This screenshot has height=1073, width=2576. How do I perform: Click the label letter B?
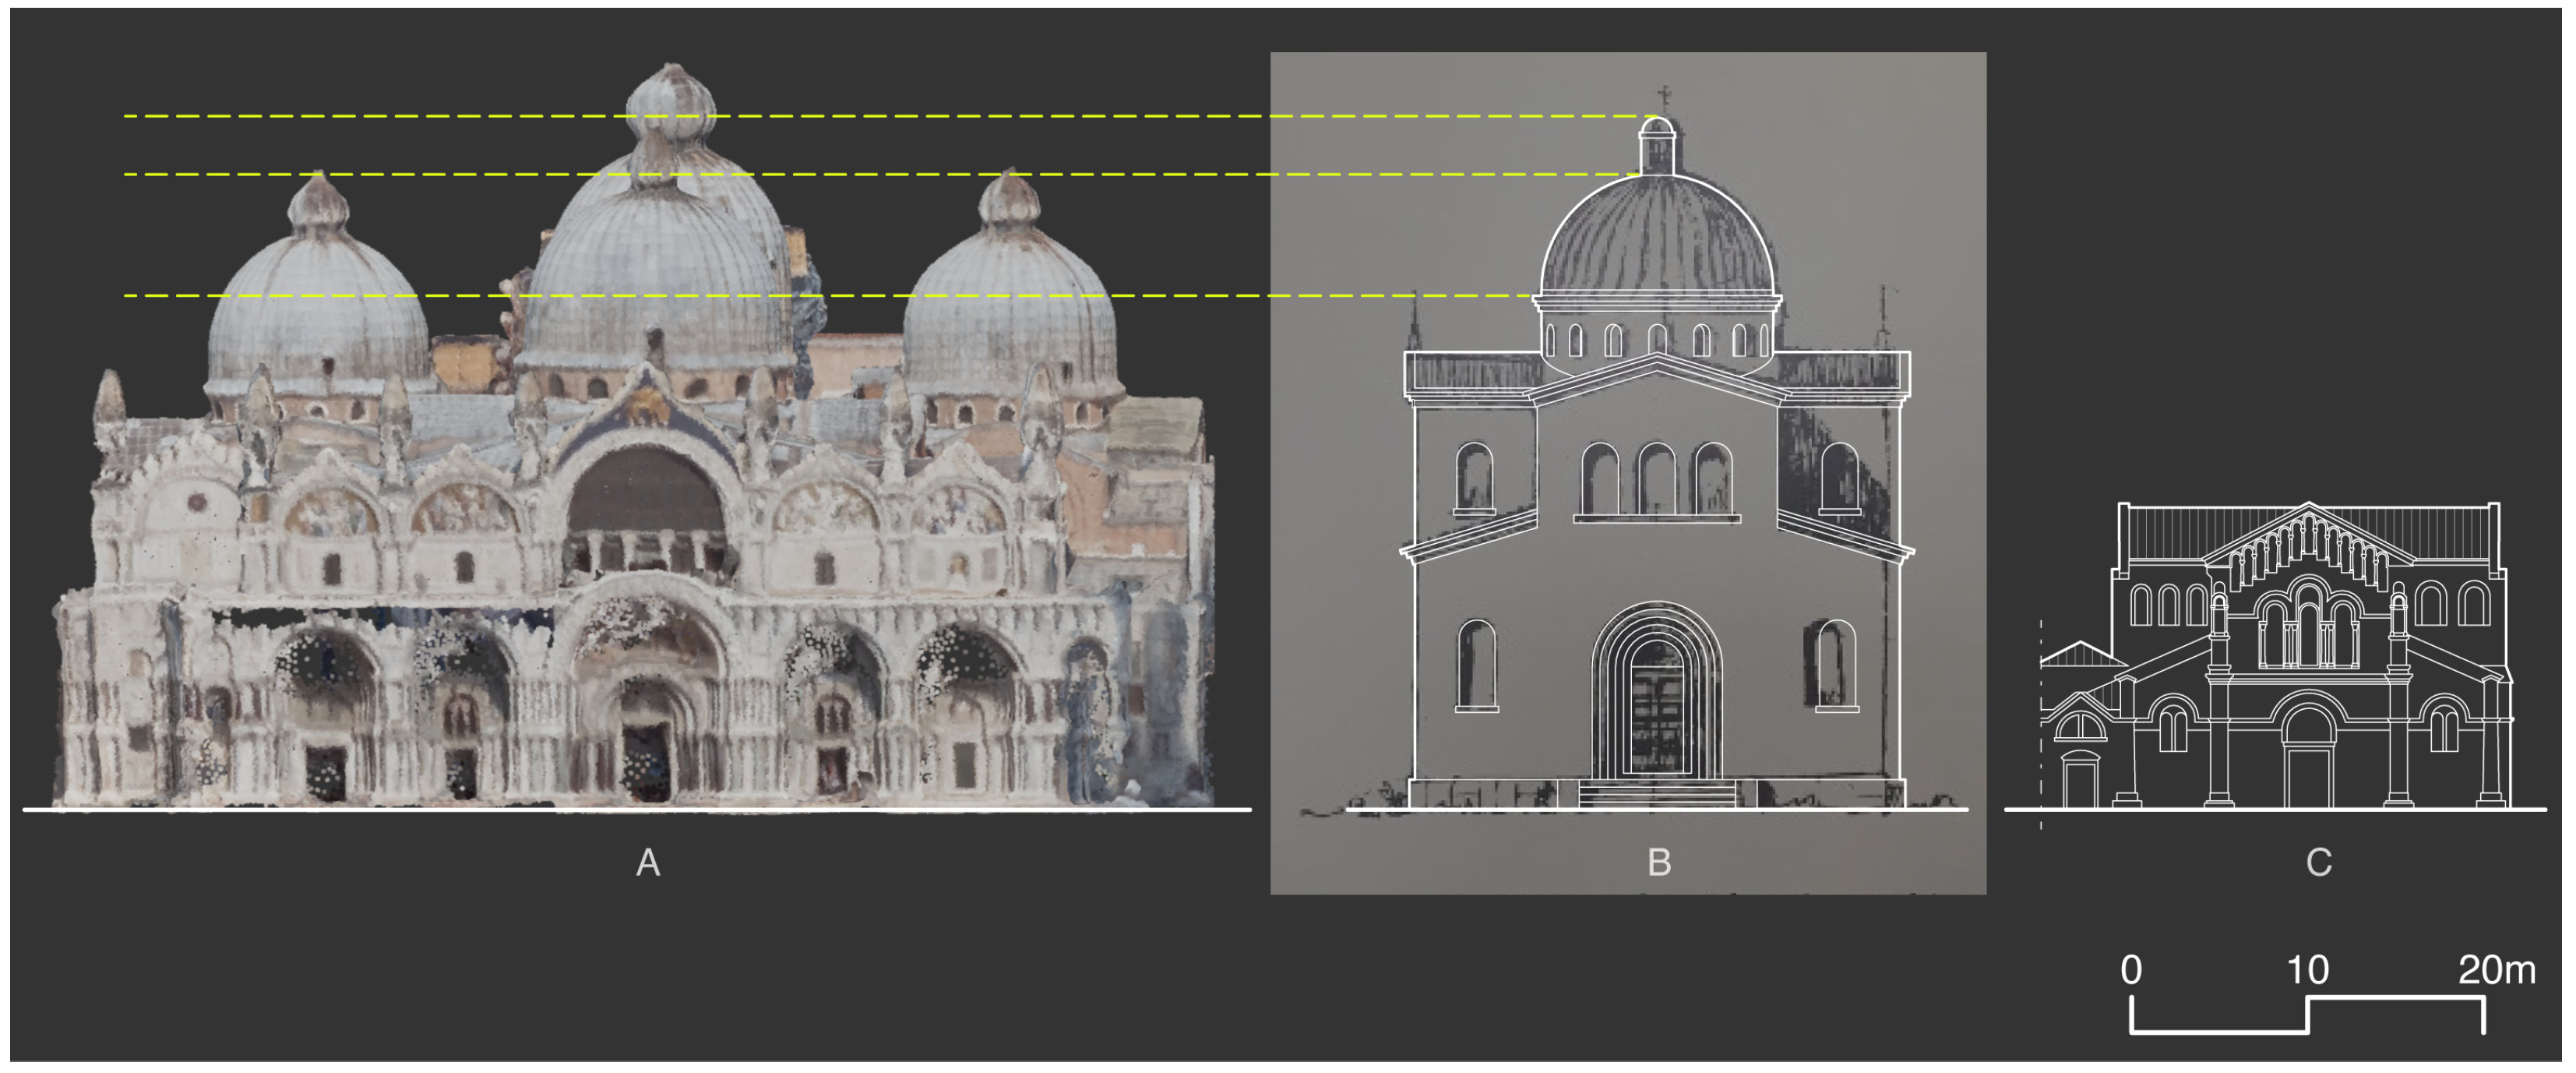[1659, 863]
